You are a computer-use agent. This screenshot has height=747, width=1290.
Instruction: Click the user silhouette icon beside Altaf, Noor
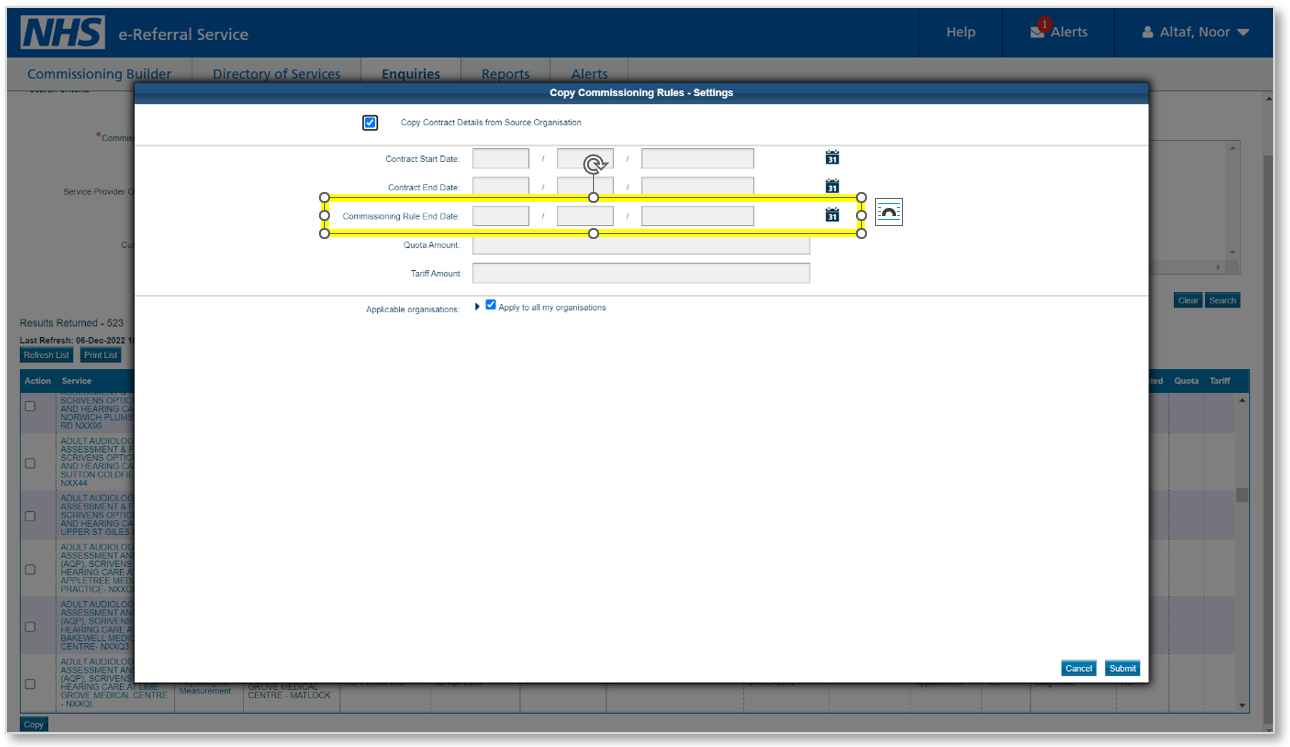pyautogui.click(x=1148, y=32)
